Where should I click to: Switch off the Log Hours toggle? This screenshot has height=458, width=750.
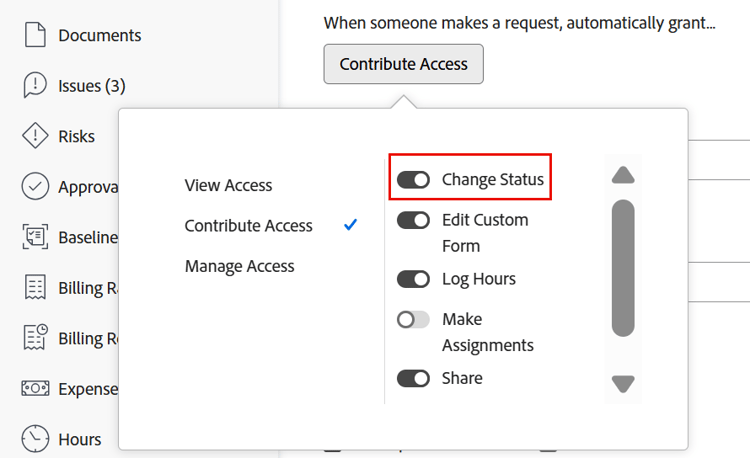pos(413,279)
